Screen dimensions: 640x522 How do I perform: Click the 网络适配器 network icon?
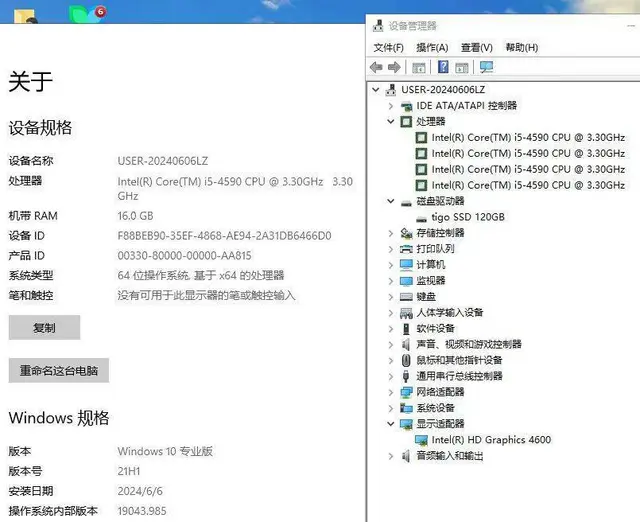click(406, 392)
